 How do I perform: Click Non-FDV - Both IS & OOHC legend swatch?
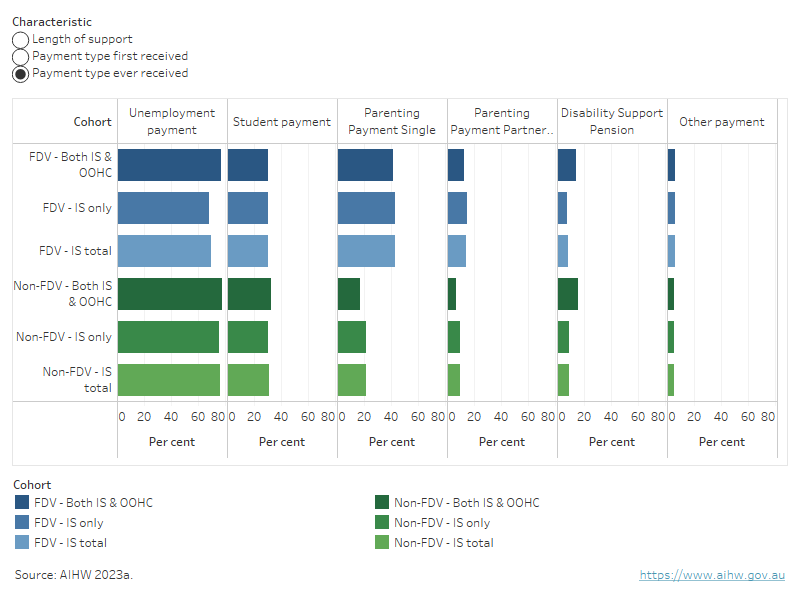coord(382,503)
